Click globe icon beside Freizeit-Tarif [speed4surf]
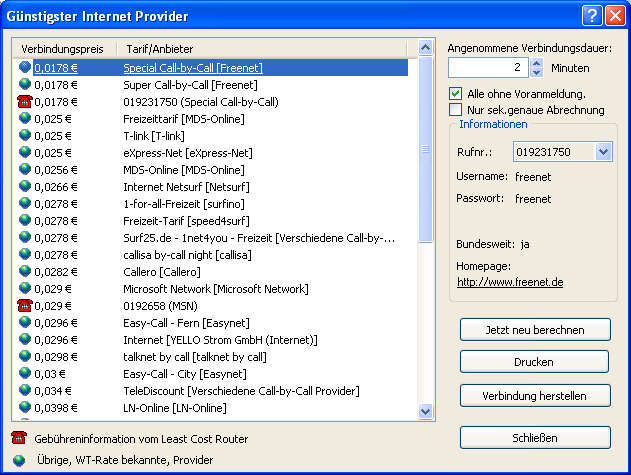631x475 pixels. [25, 220]
